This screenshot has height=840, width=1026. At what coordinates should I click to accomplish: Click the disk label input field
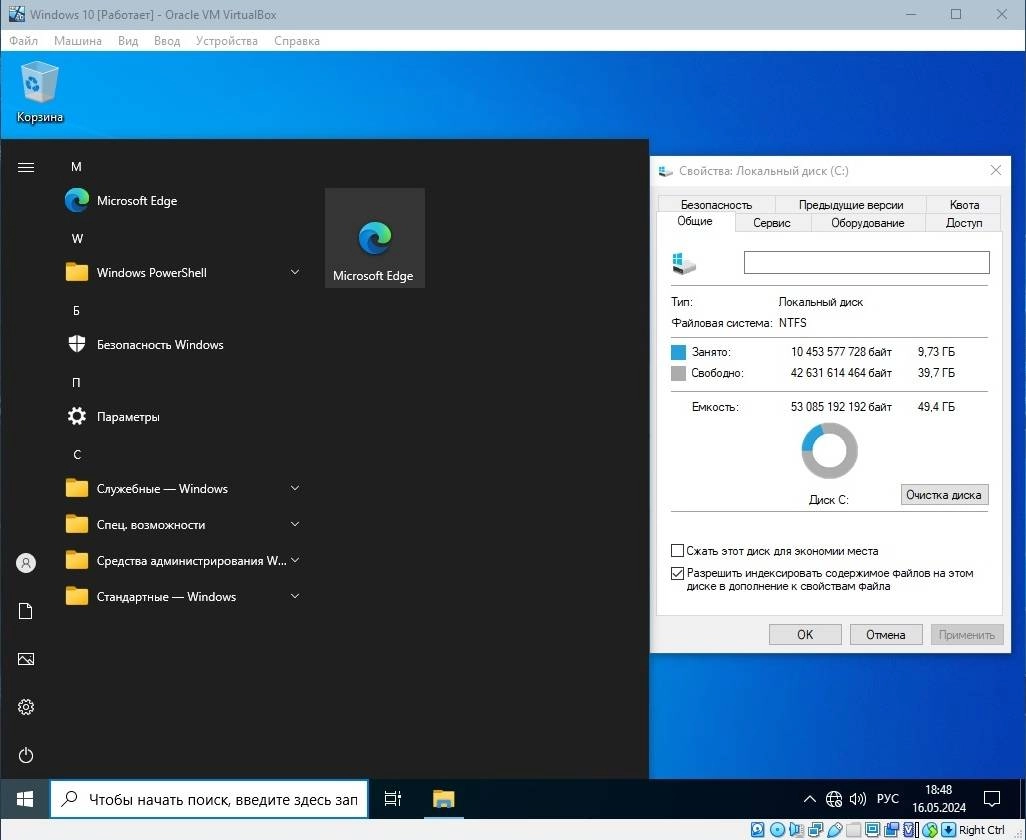click(866, 262)
